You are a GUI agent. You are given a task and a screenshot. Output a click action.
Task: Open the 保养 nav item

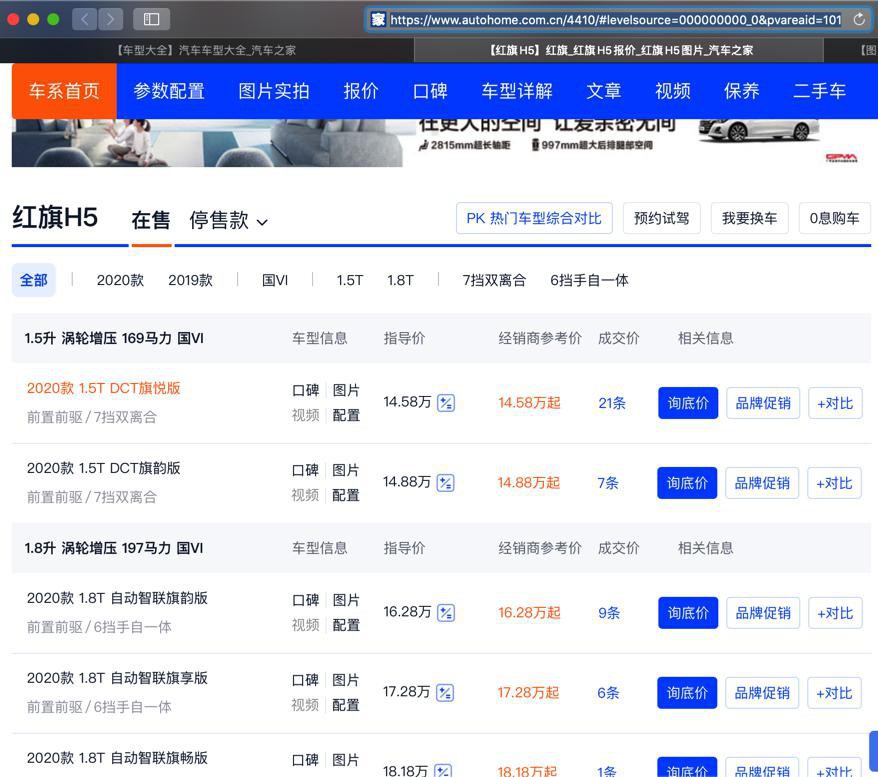(741, 91)
